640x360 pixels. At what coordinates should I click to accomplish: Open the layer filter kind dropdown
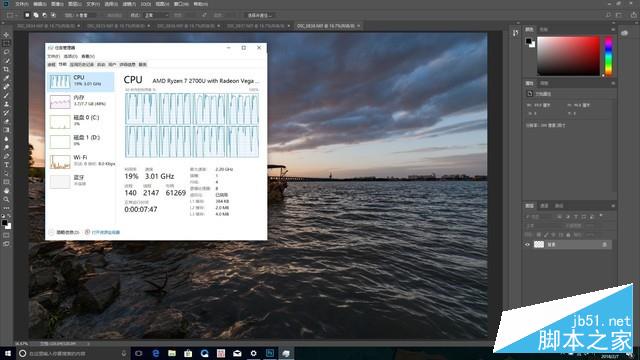[x=538, y=216]
